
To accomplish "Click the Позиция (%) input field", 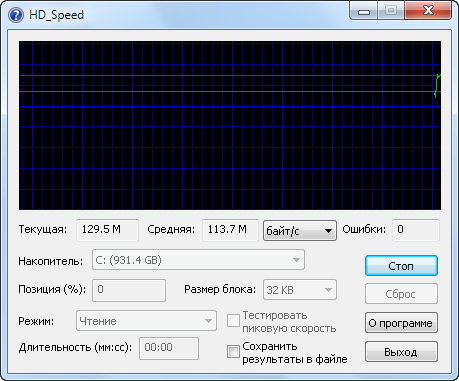I will (x=129, y=291).
